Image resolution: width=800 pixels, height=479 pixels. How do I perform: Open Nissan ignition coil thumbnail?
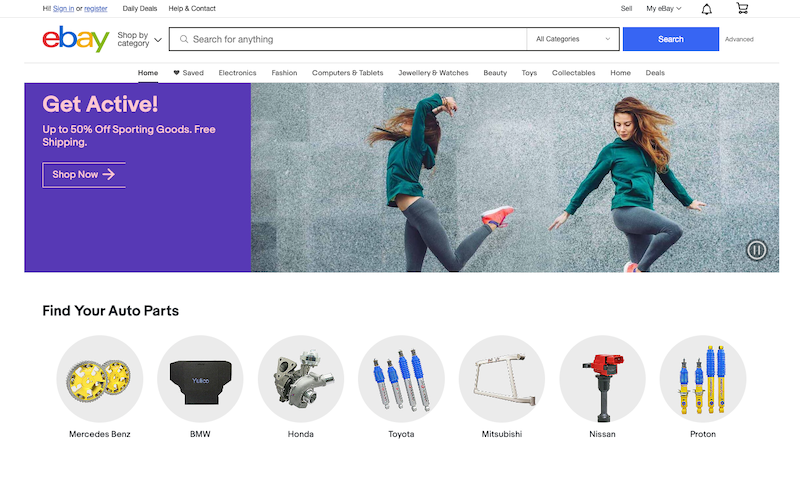tap(602, 379)
